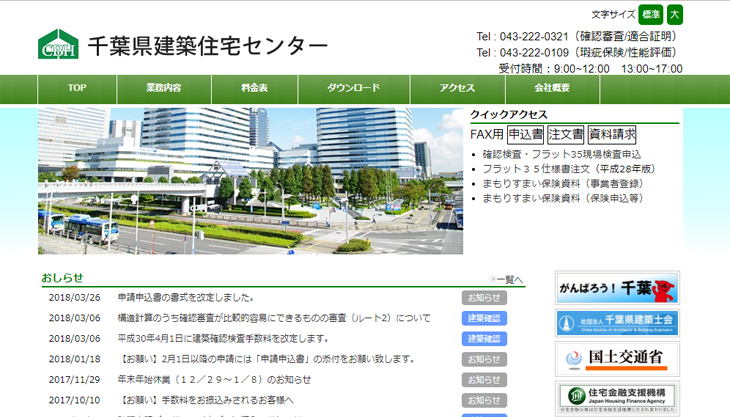Click the CBH house logo icon
Screen dimensions: 730x417
tap(58, 45)
